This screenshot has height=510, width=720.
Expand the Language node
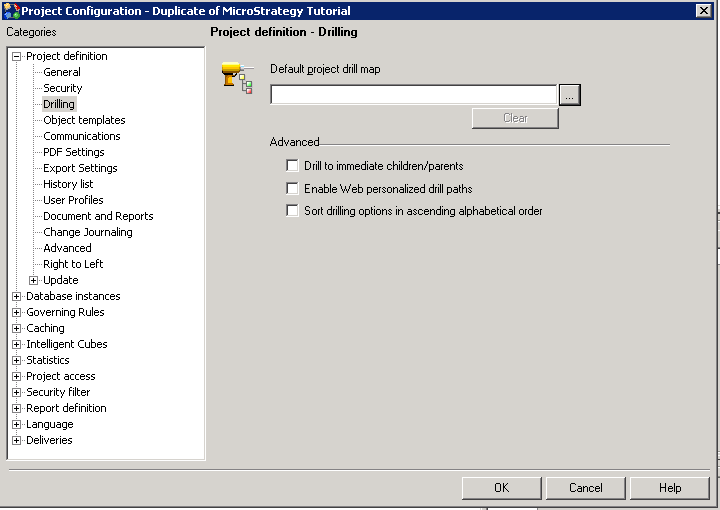17,425
